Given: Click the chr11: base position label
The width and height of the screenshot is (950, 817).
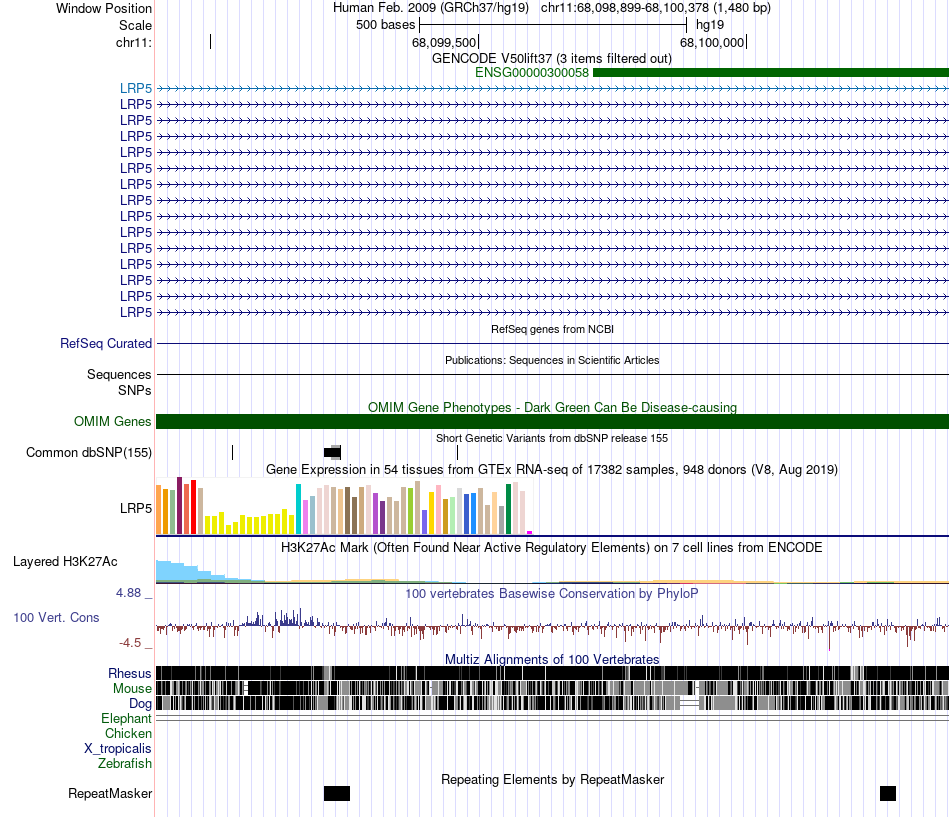Looking at the screenshot, I should [134, 42].
